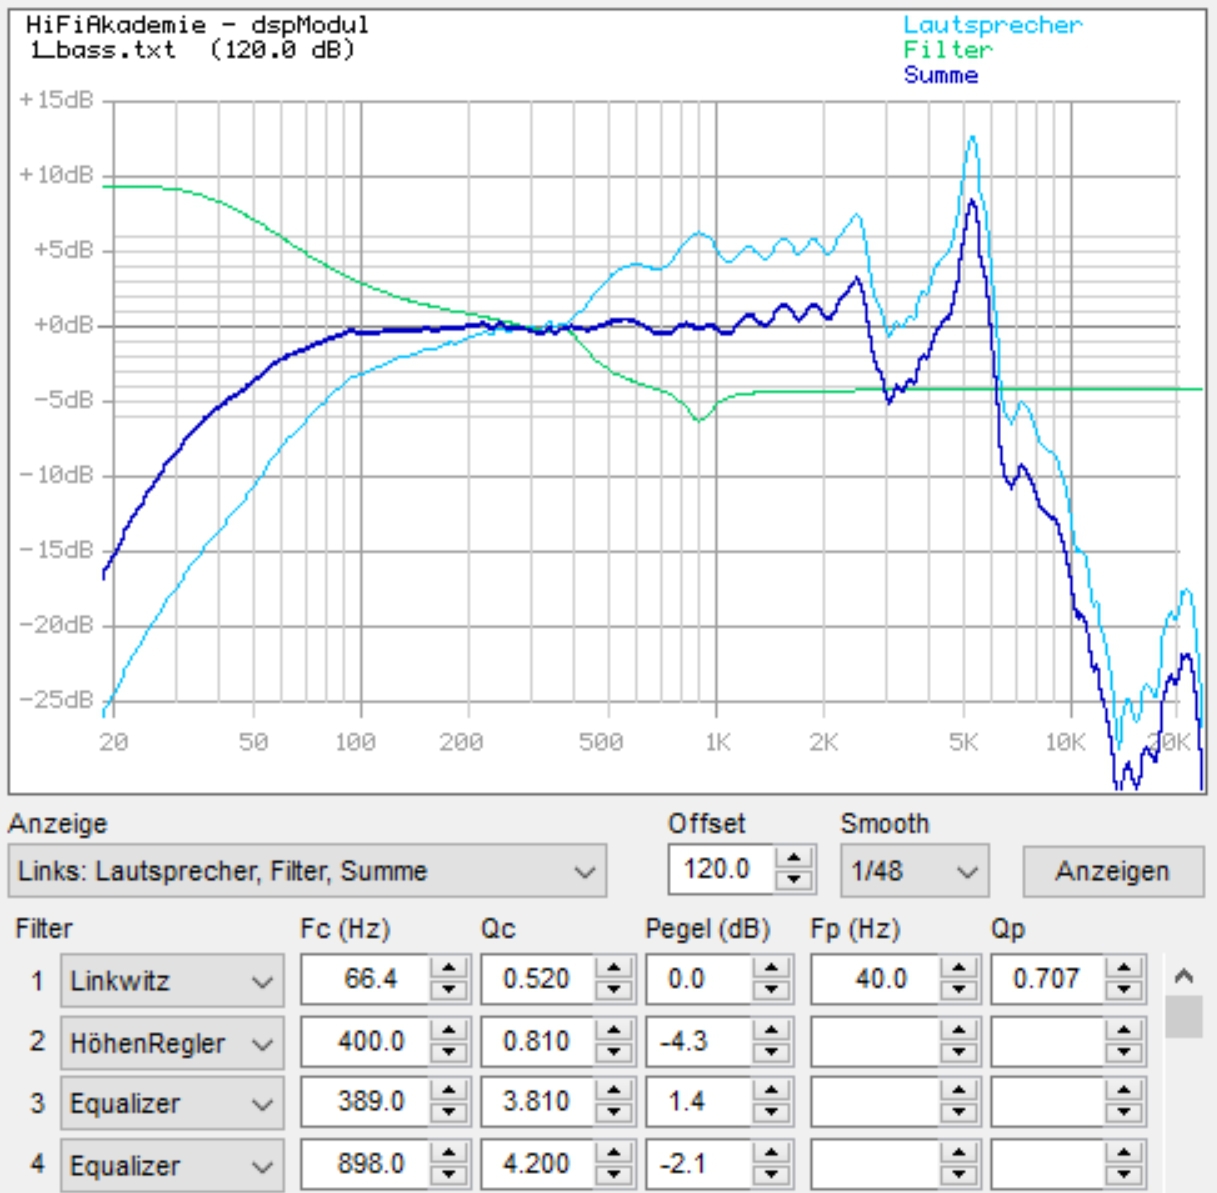Decrease filter 1 Qp value of 0.707

click(x=1124, y=990)
